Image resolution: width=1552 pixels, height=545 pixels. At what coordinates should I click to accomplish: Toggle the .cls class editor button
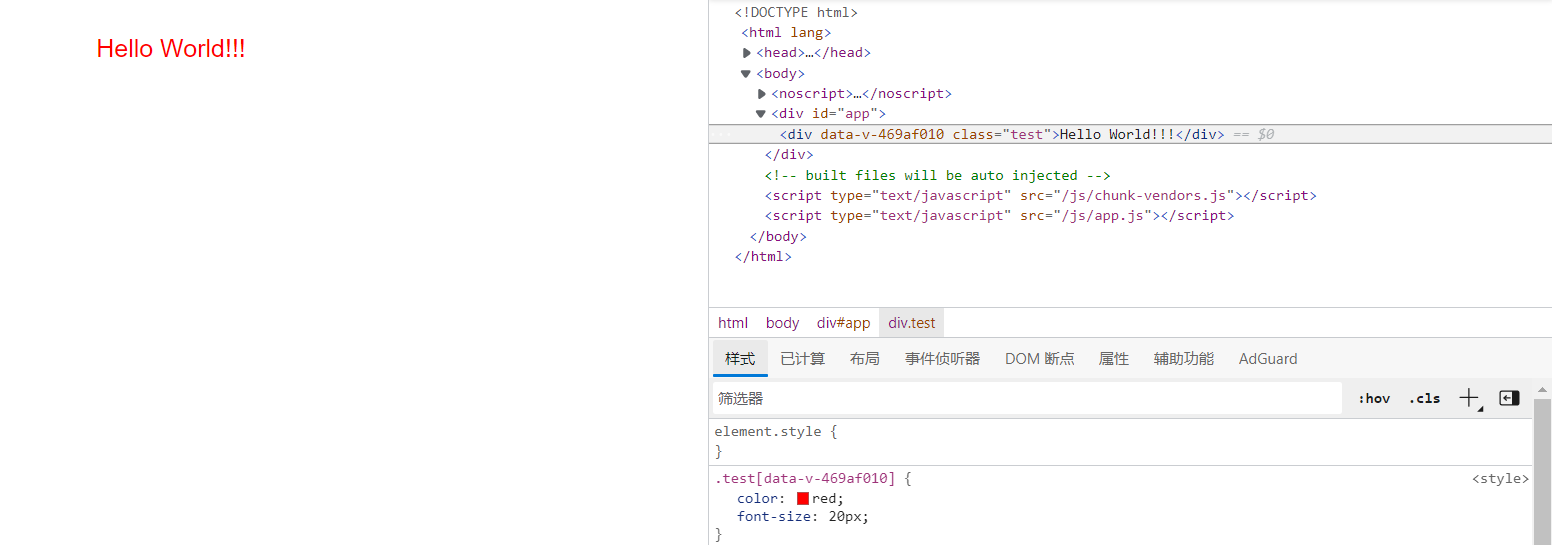pyautogui.click(x=1424, y=398)
